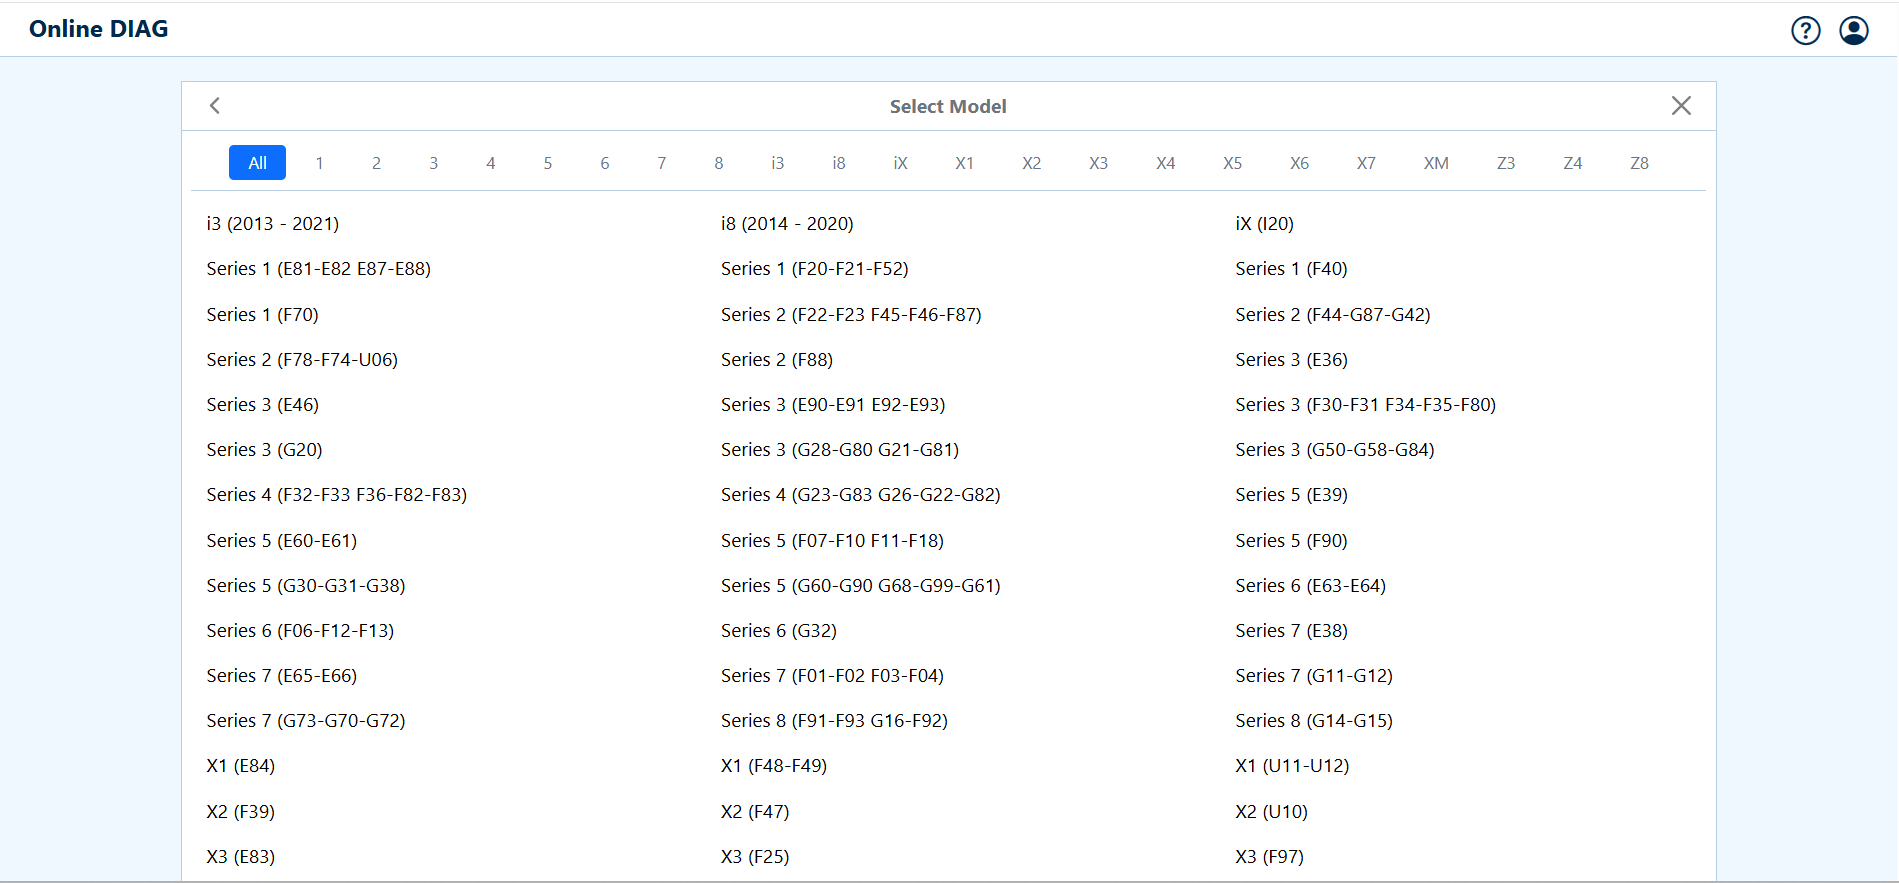Screen dimensions: 1899x883
Task: Select Series 3 (E46) model
Action: click(x=262, y=405)
